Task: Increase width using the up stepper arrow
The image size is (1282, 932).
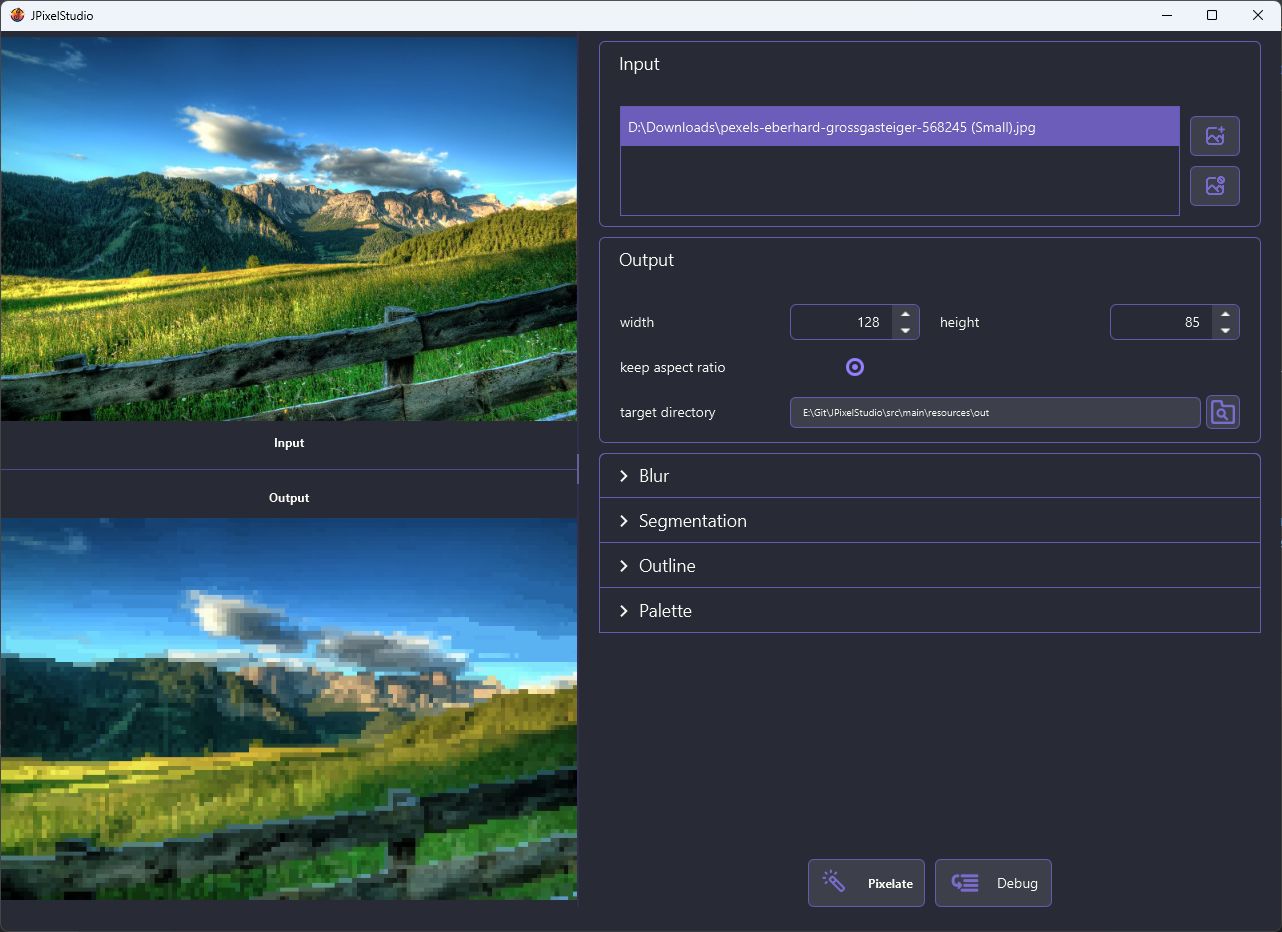Action: [x=905, y=315]
